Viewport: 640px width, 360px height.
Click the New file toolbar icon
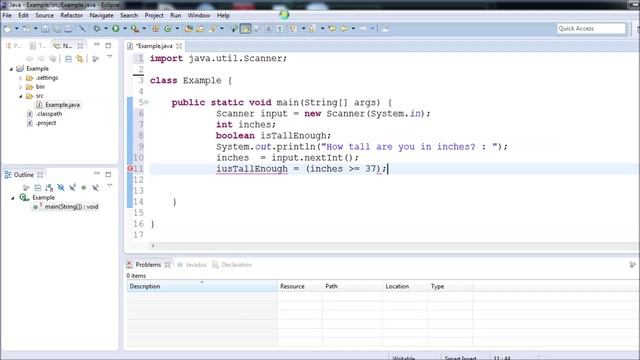(x=8, y=29)
